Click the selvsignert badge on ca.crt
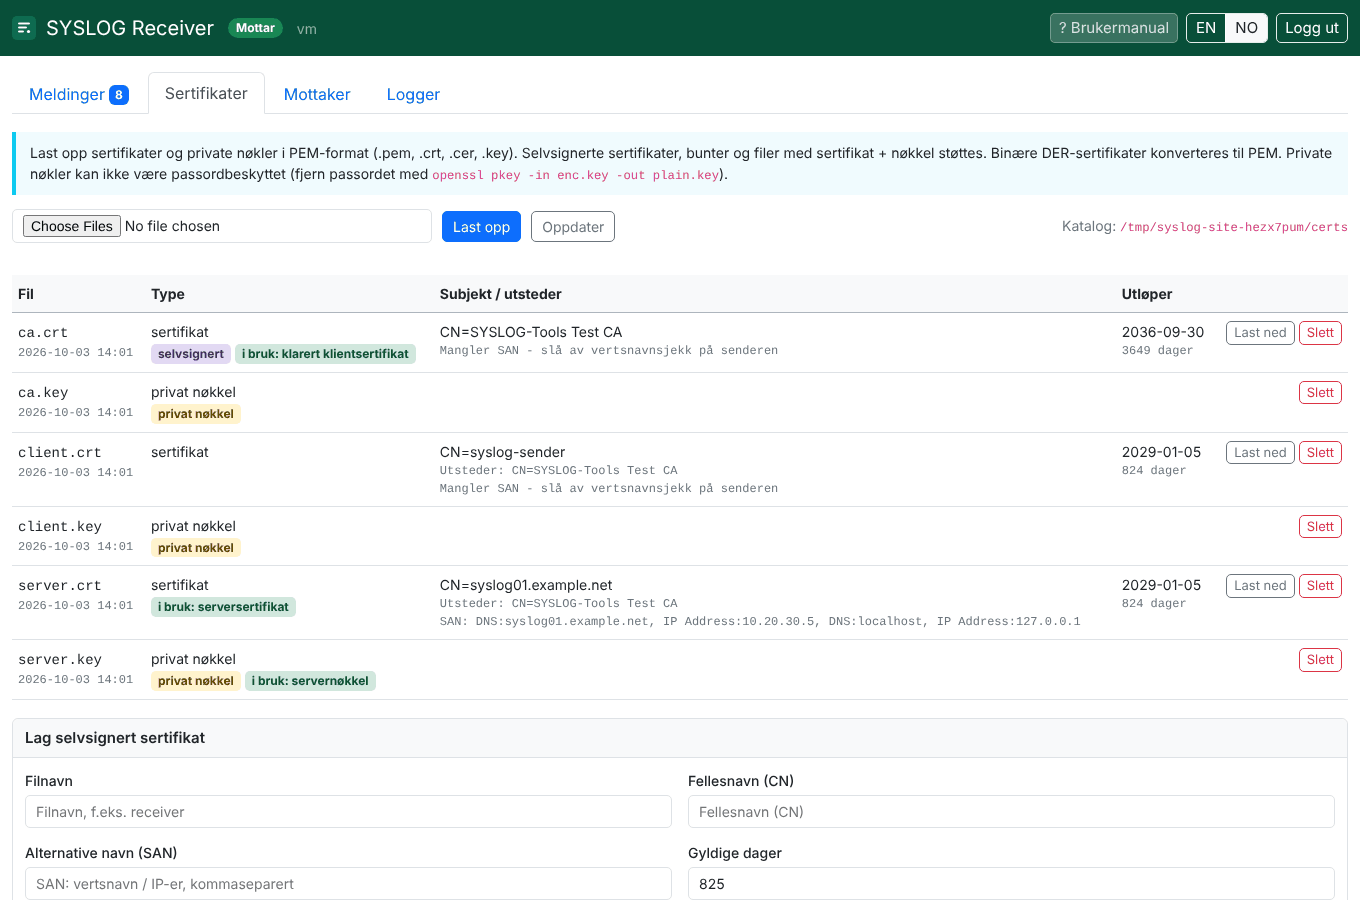This screenshot has width=1360, height=900. [x=191, y=354]
